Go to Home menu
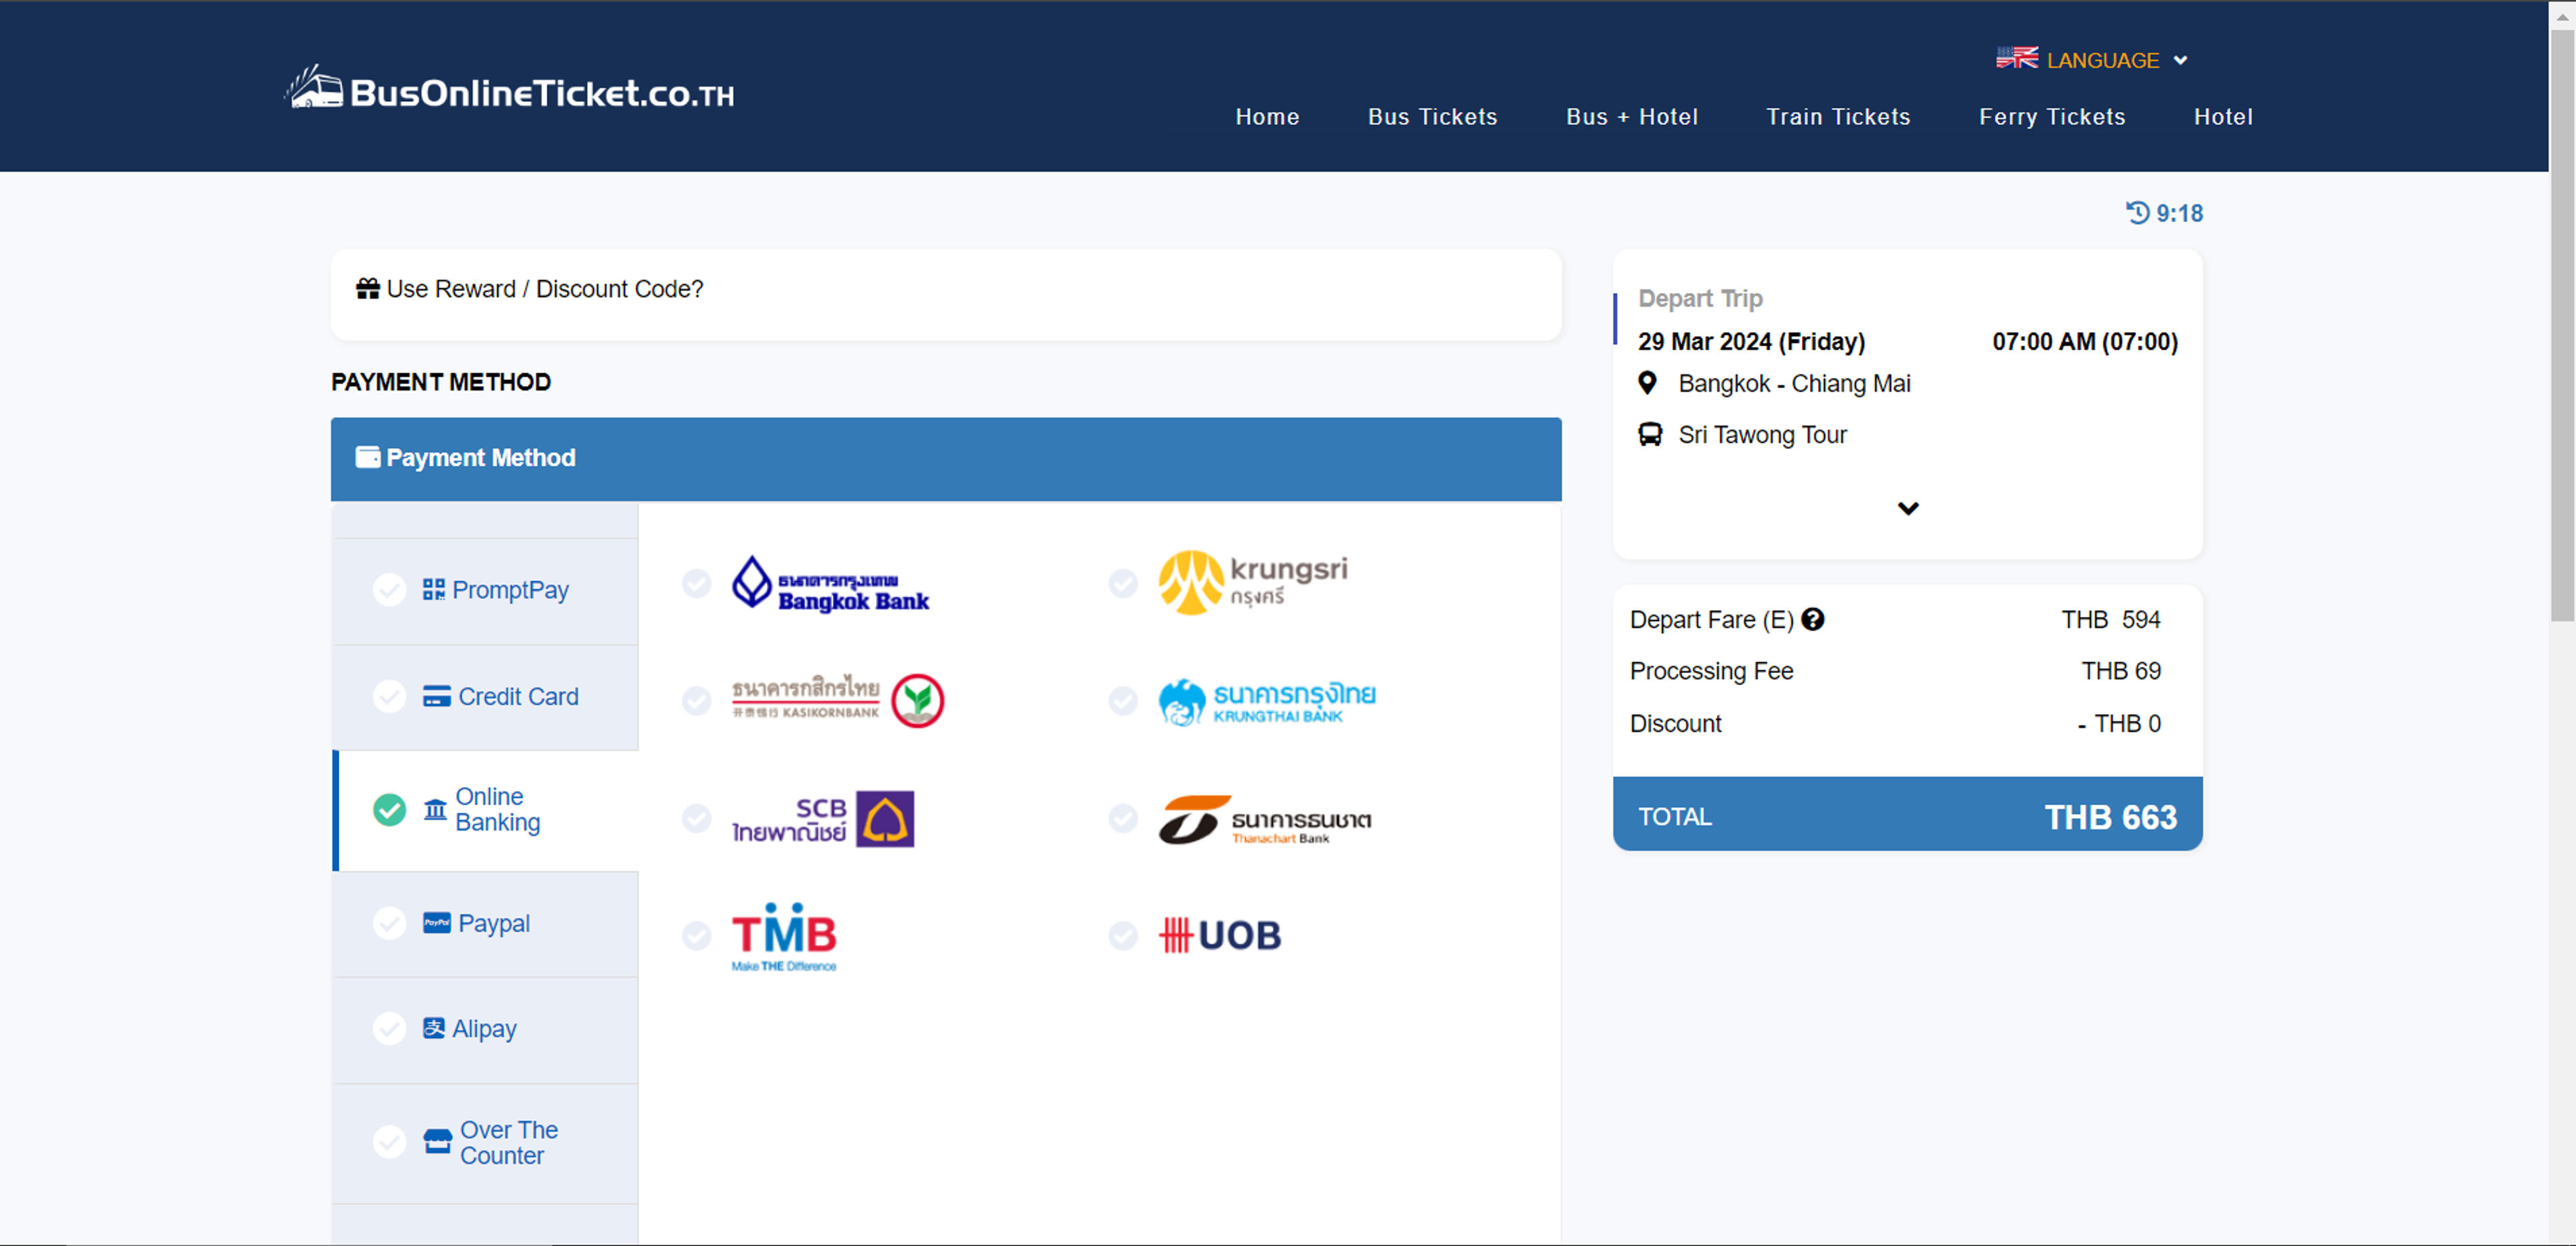Viewport: 2576px width, 1246px height. coord(1267,117)
